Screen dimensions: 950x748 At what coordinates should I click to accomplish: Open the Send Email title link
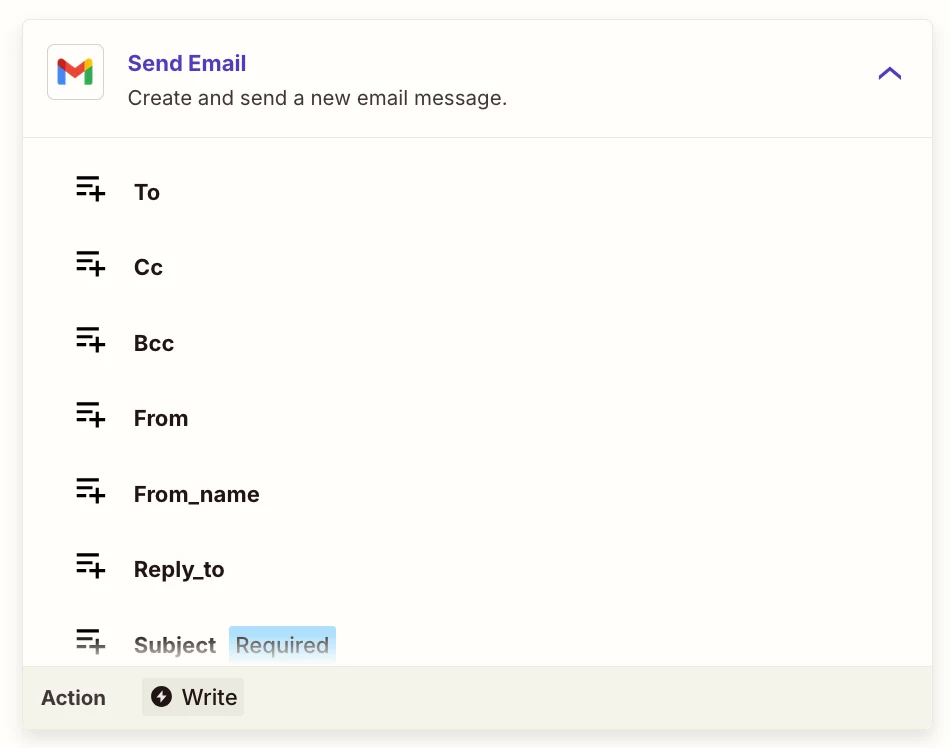pos(187,64)
